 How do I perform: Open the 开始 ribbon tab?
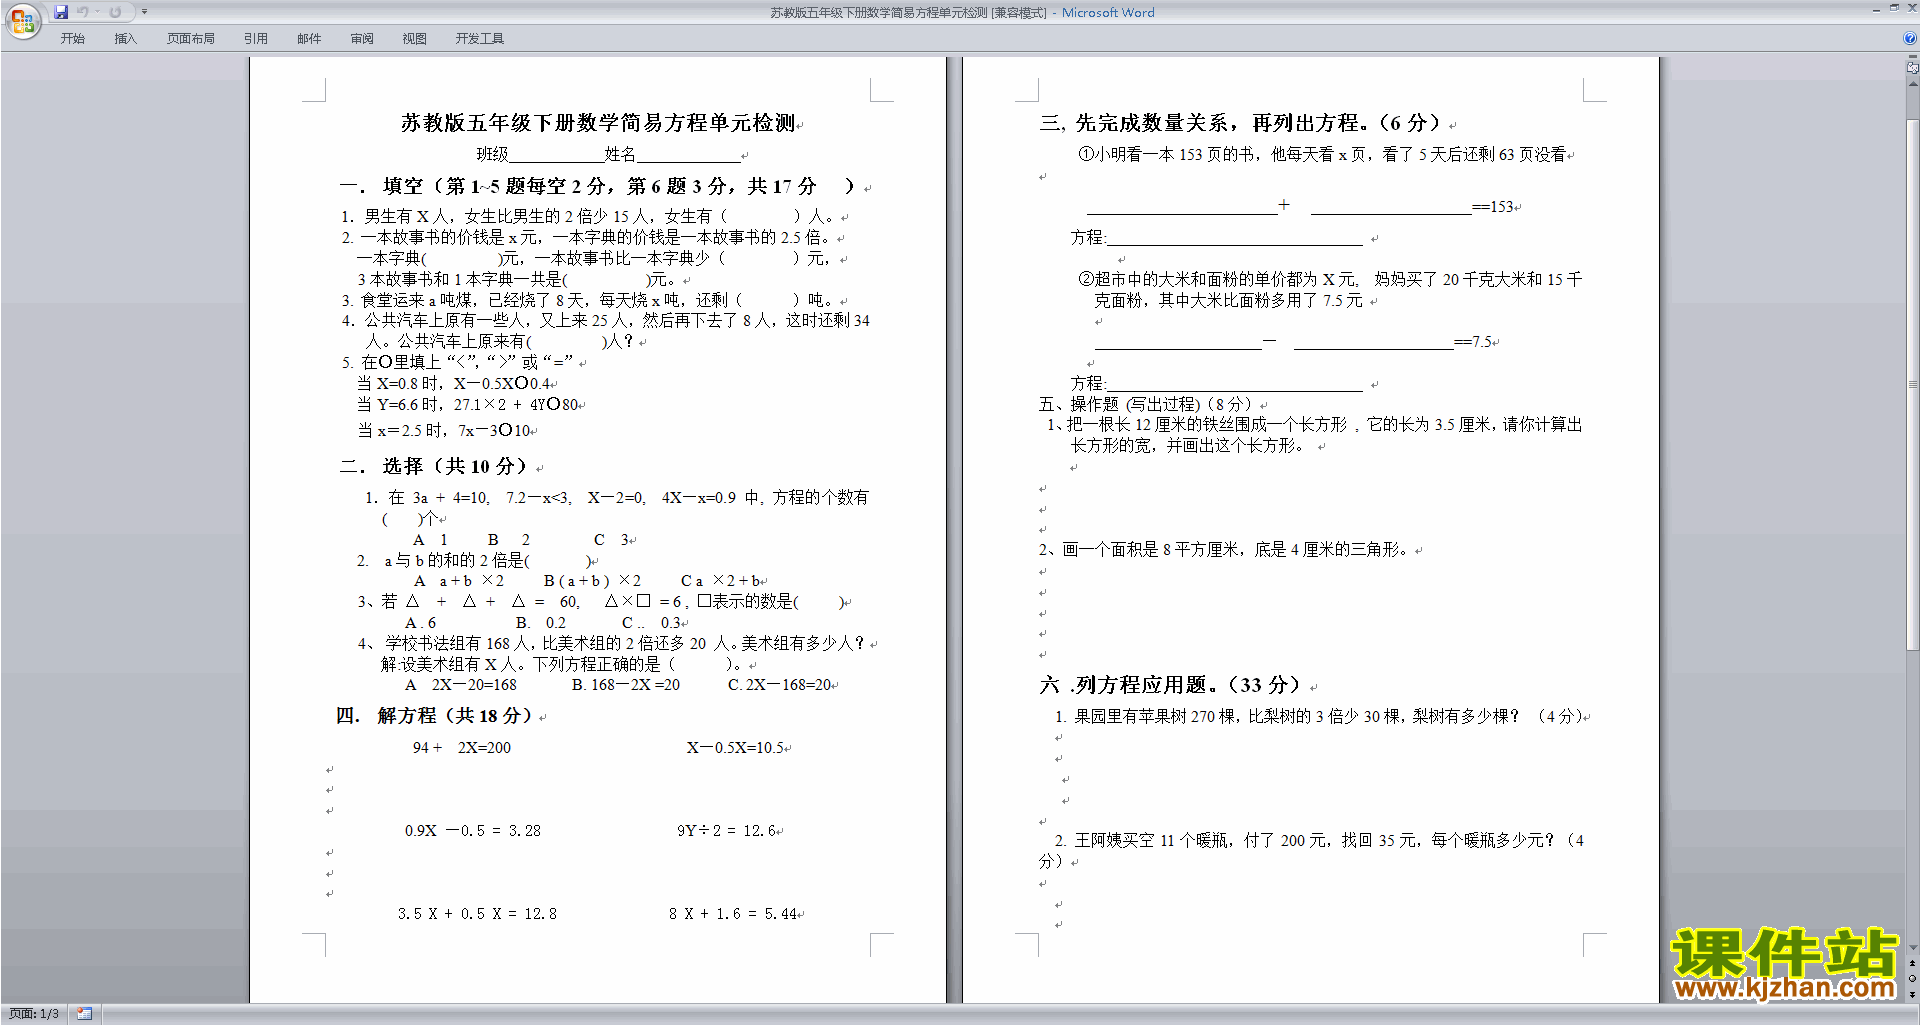pyautogui.click(x=72, y=39)
